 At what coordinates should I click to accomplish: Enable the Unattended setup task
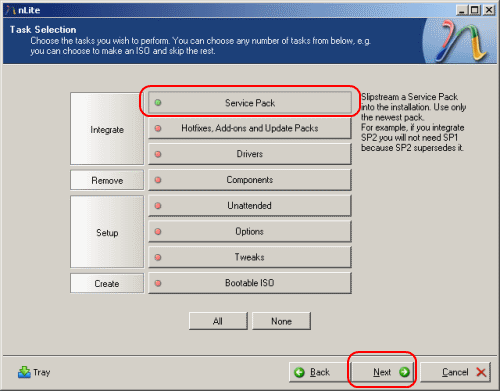click(250, 206)
